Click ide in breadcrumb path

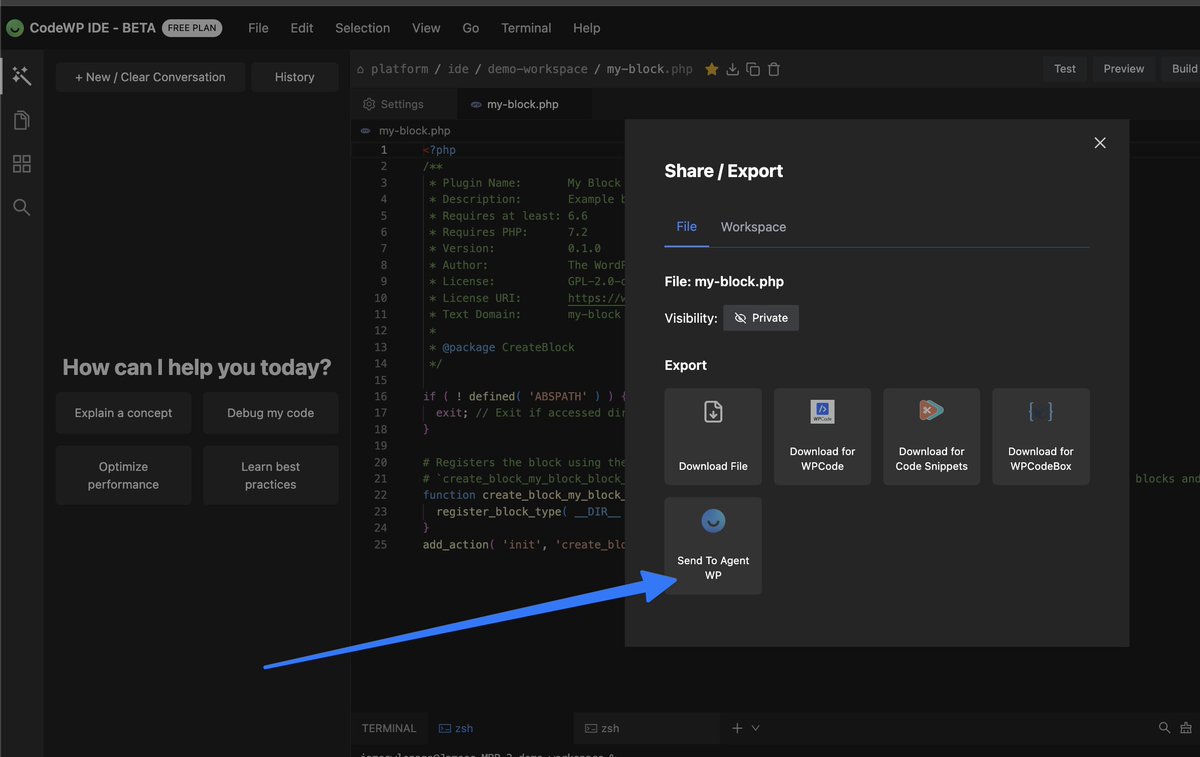tap(458, 69)
